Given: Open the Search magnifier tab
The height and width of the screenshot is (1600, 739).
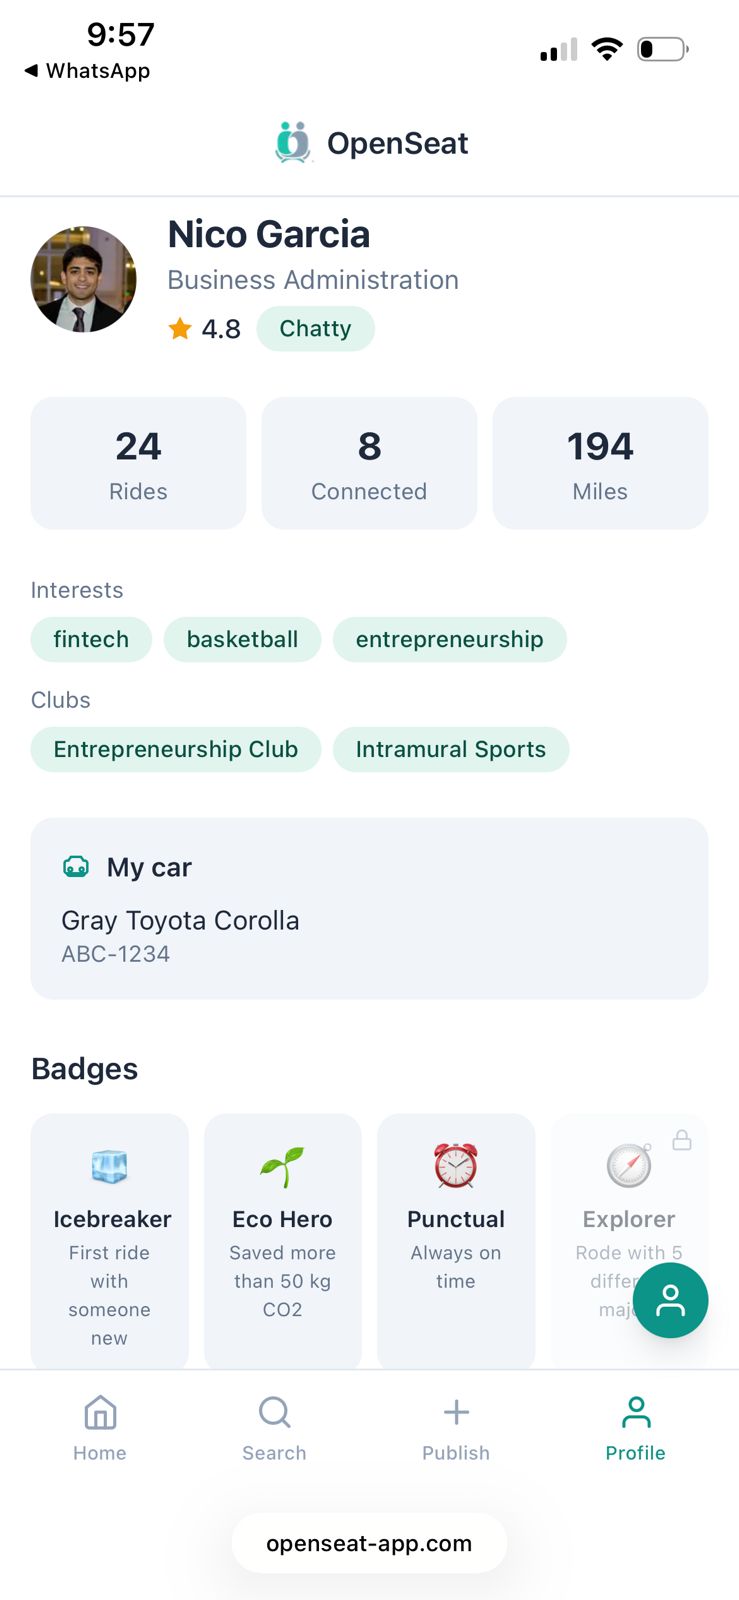Looking at the screenshot, I should (x=274, y=1413).
